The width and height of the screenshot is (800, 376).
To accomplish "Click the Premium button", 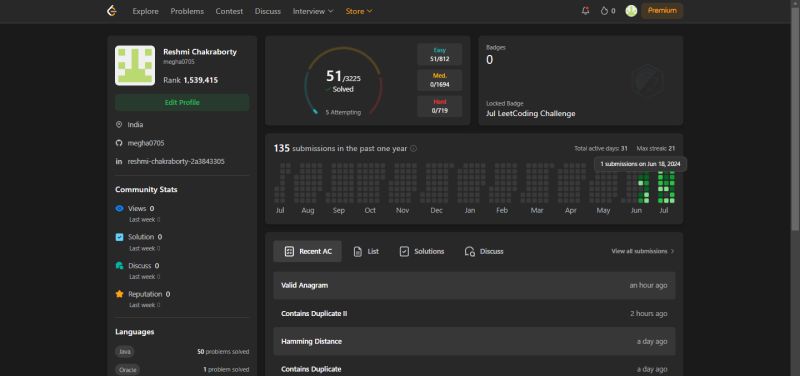I will 662,11.
